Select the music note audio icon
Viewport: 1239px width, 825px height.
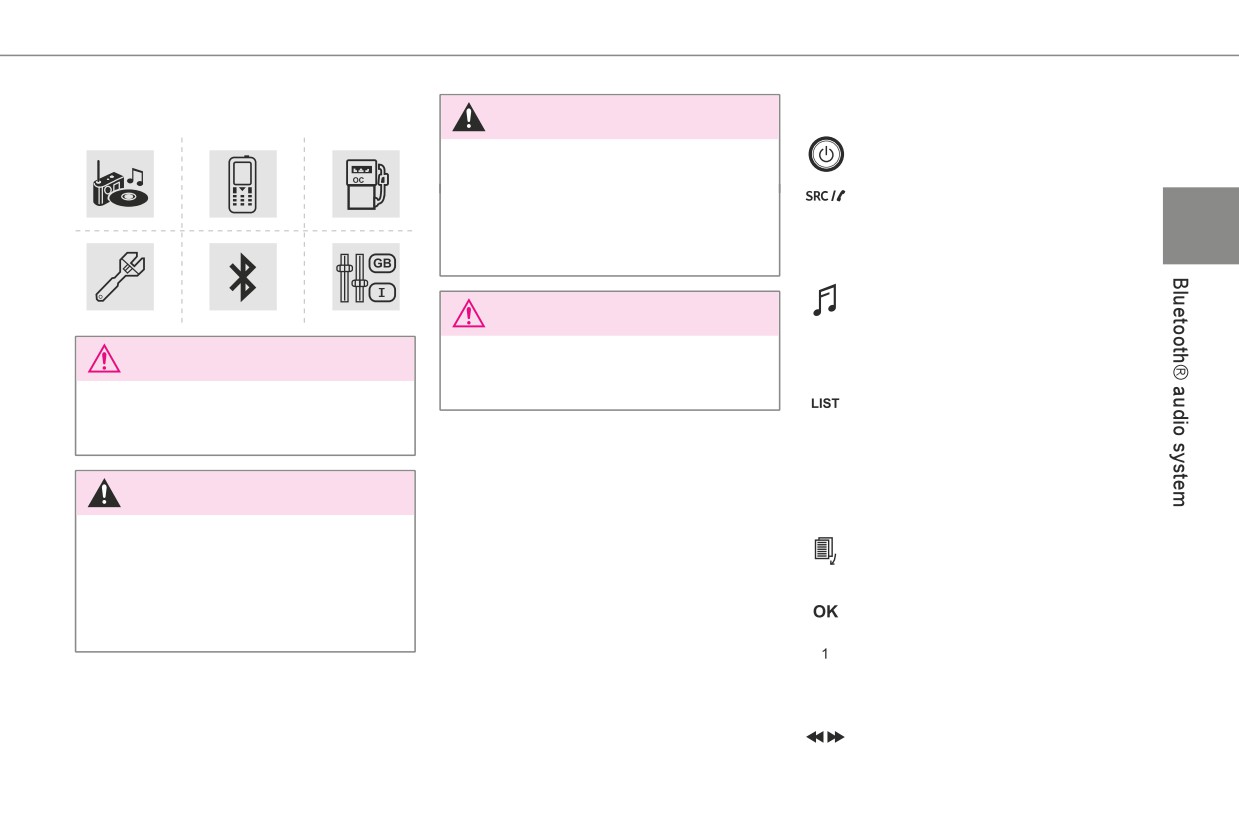[825, 300]
